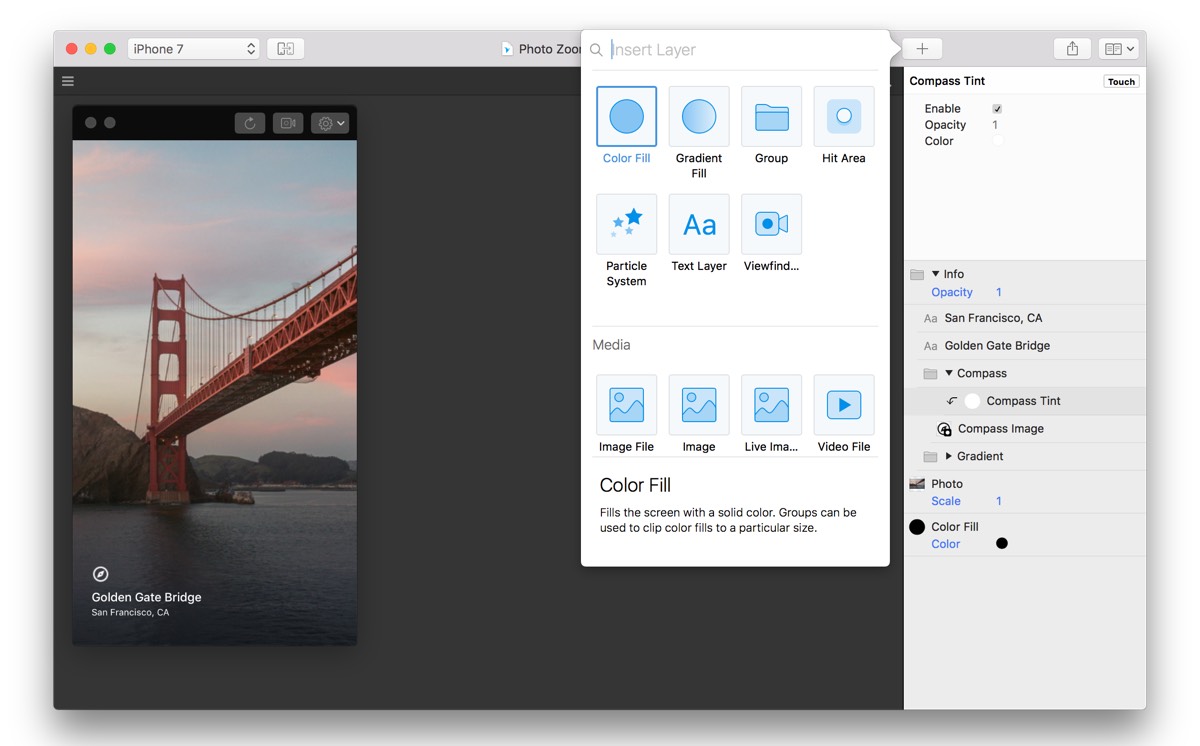Open the black Color swatch of Color Fill
The height and width of the screenshot is (746, 1200).
(1002, 544)
